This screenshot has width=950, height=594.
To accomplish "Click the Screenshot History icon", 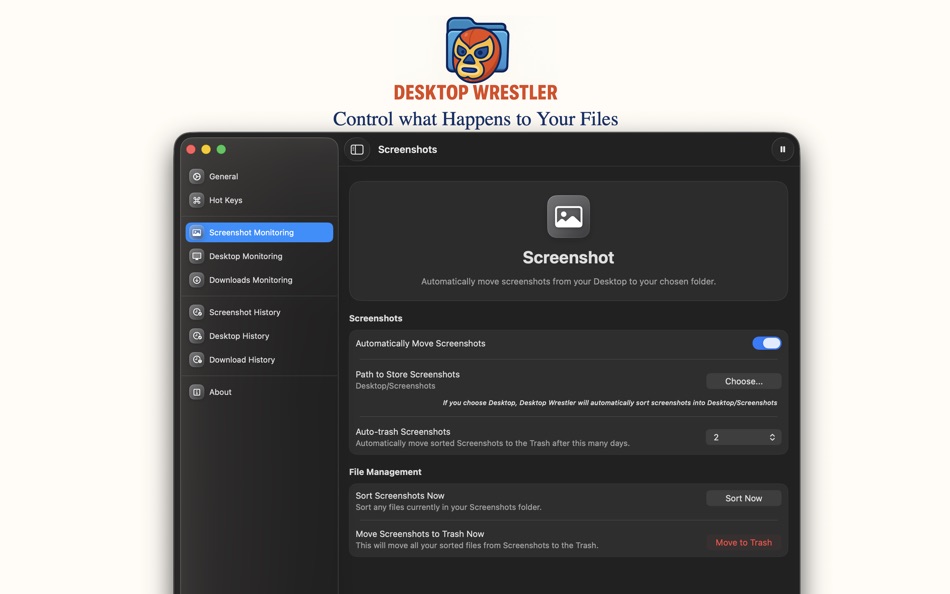I will pos(196,312).
